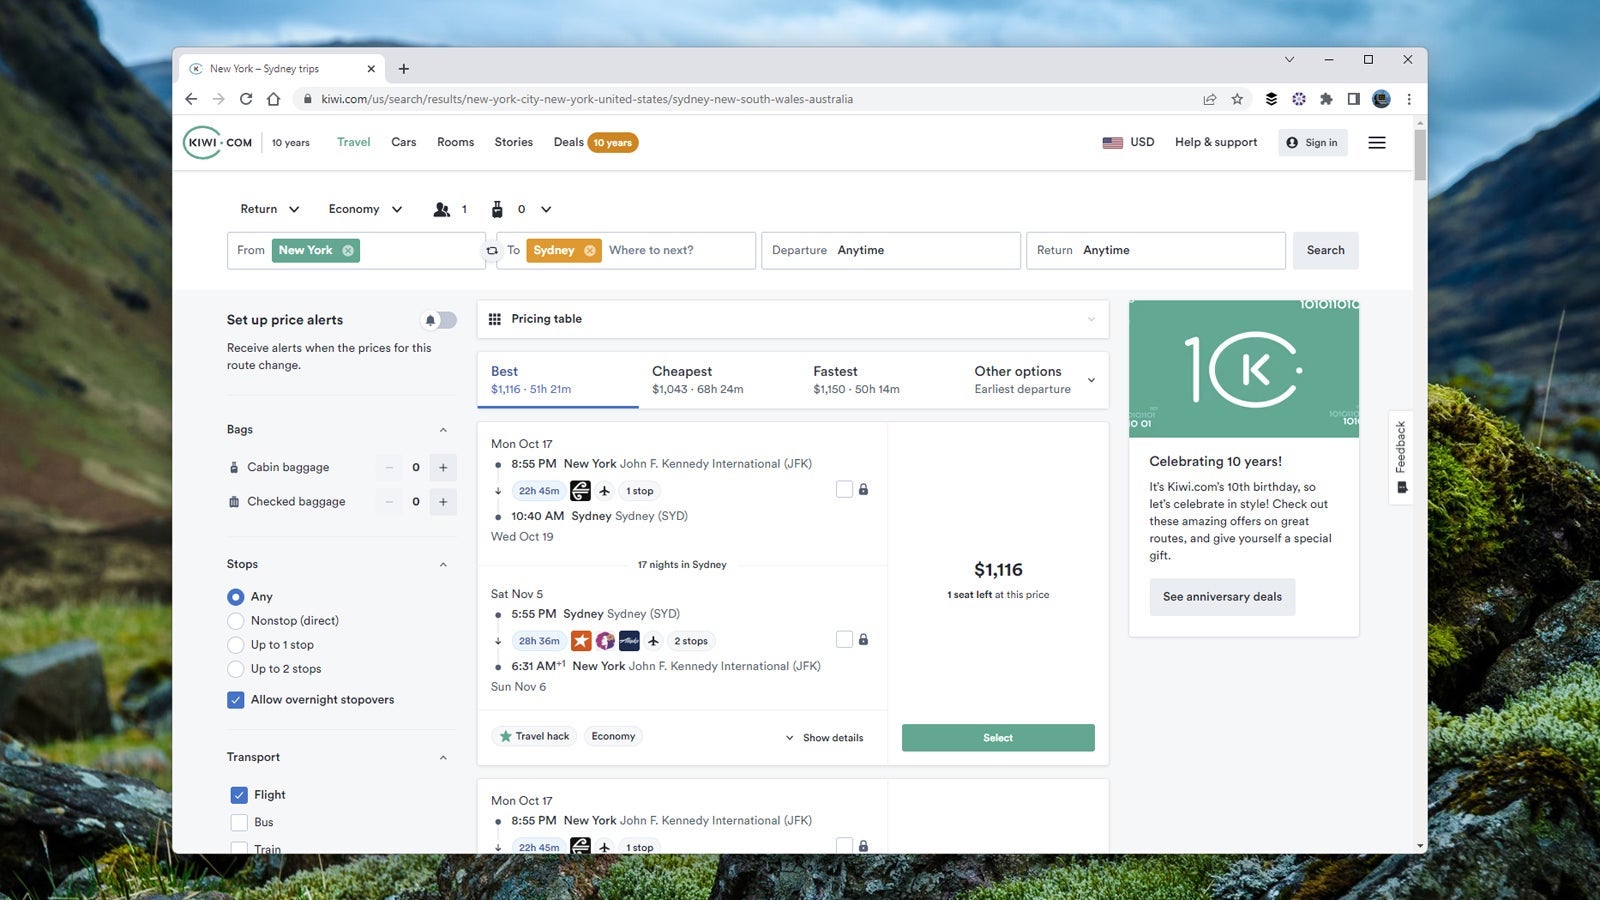Remove Sydney from destination field

(x=590, y=251)
